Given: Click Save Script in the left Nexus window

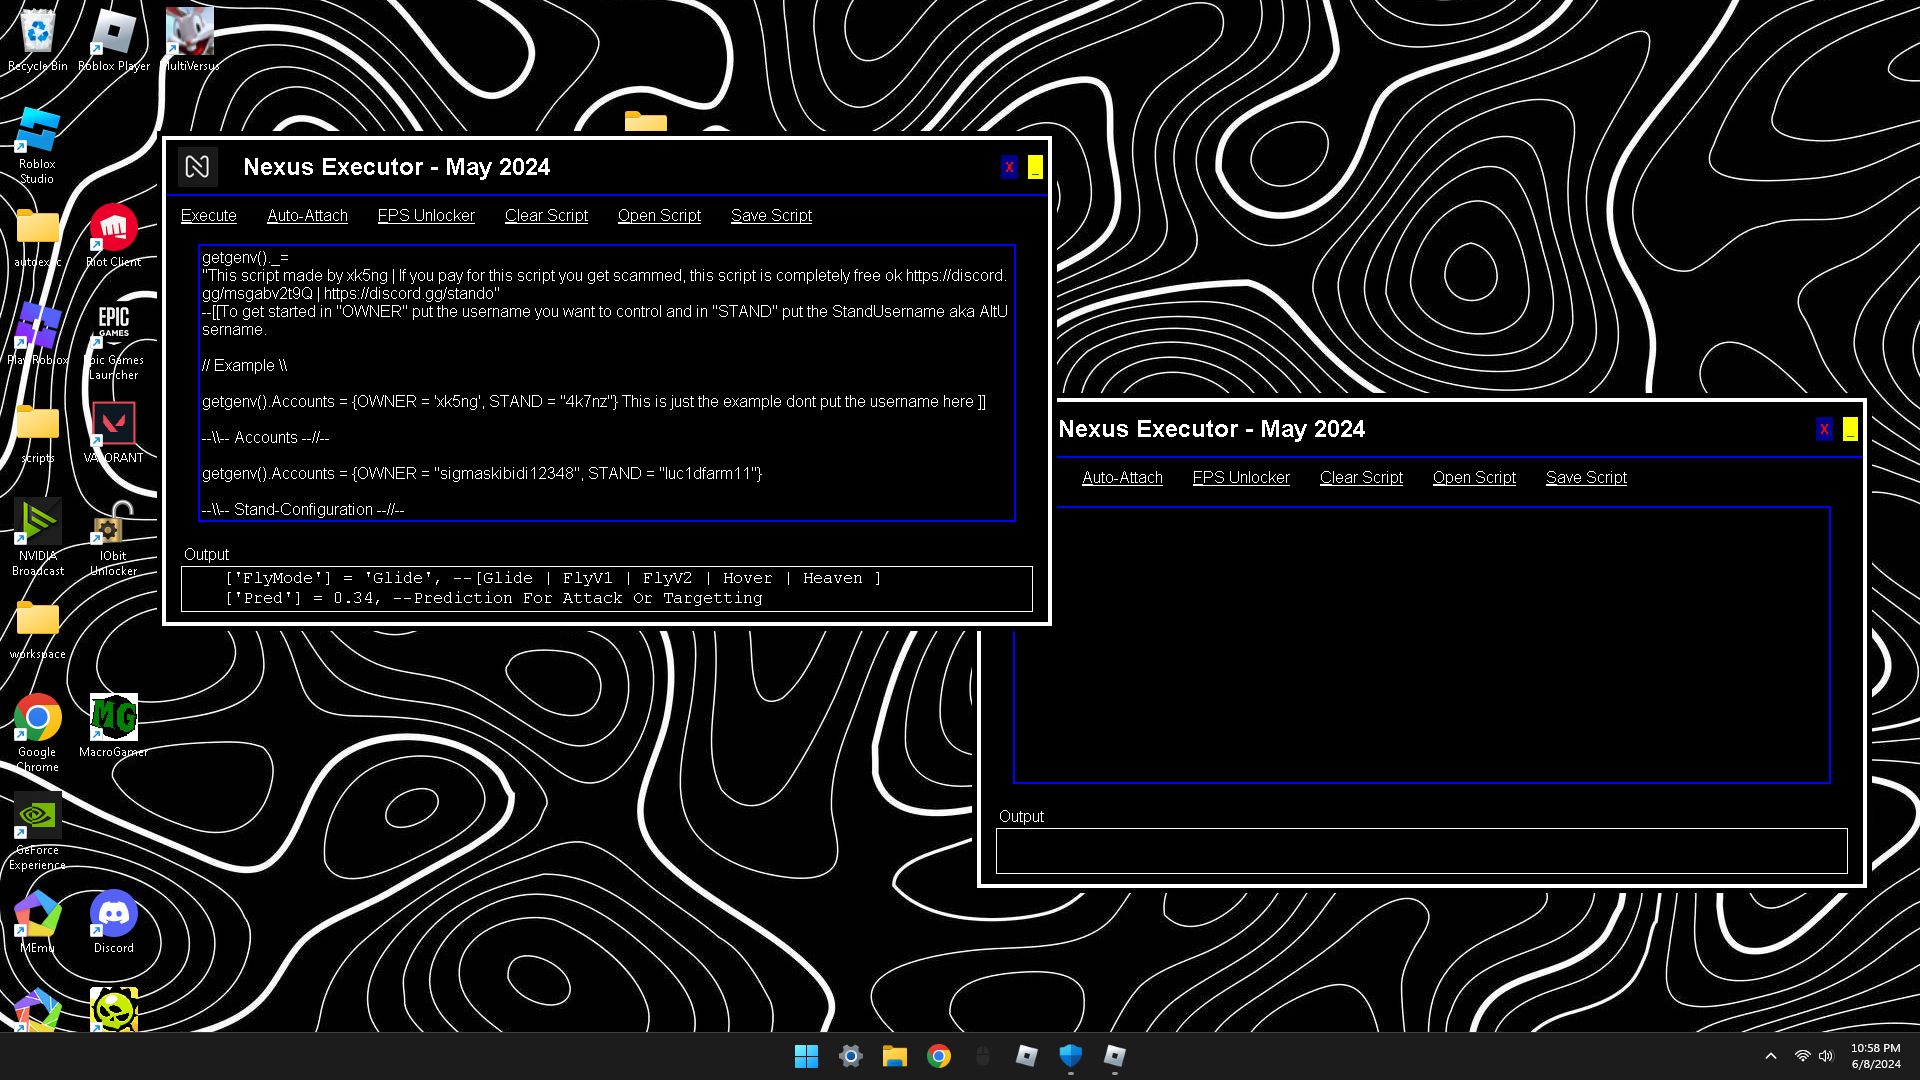Looking at the screenshot, I should [x=770, y=216].
